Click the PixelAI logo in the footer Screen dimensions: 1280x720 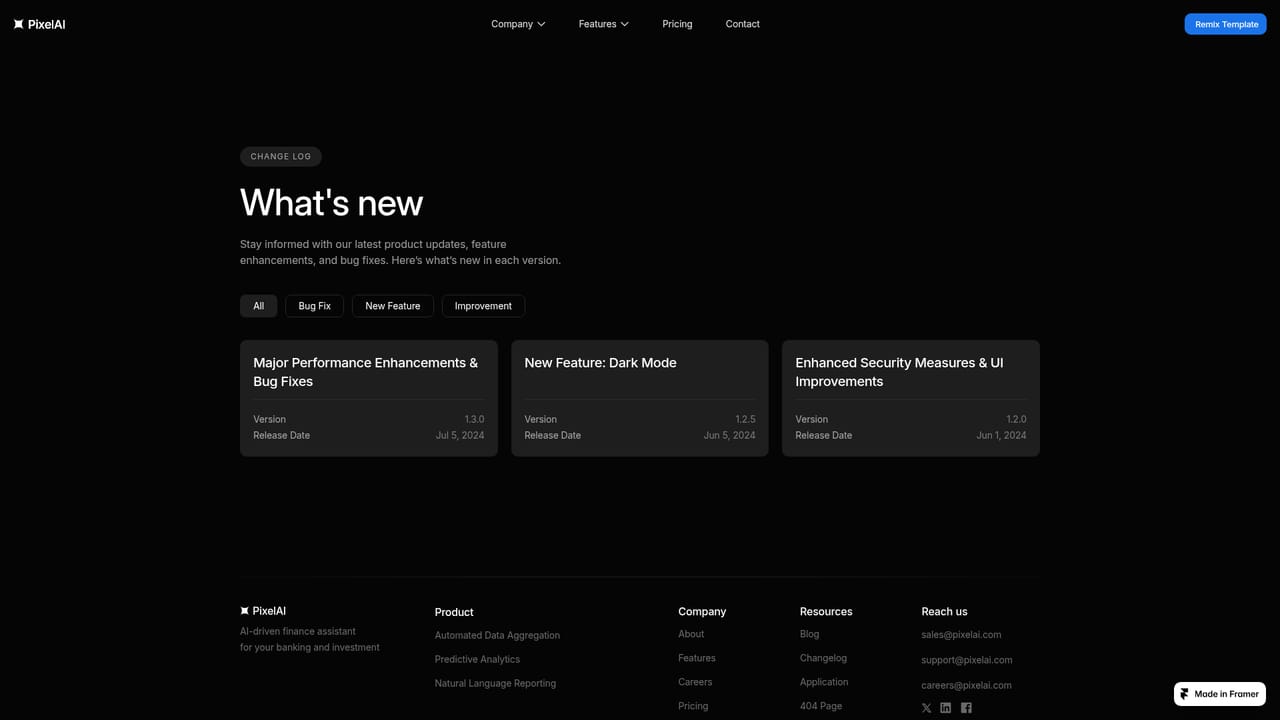point(263,611)
